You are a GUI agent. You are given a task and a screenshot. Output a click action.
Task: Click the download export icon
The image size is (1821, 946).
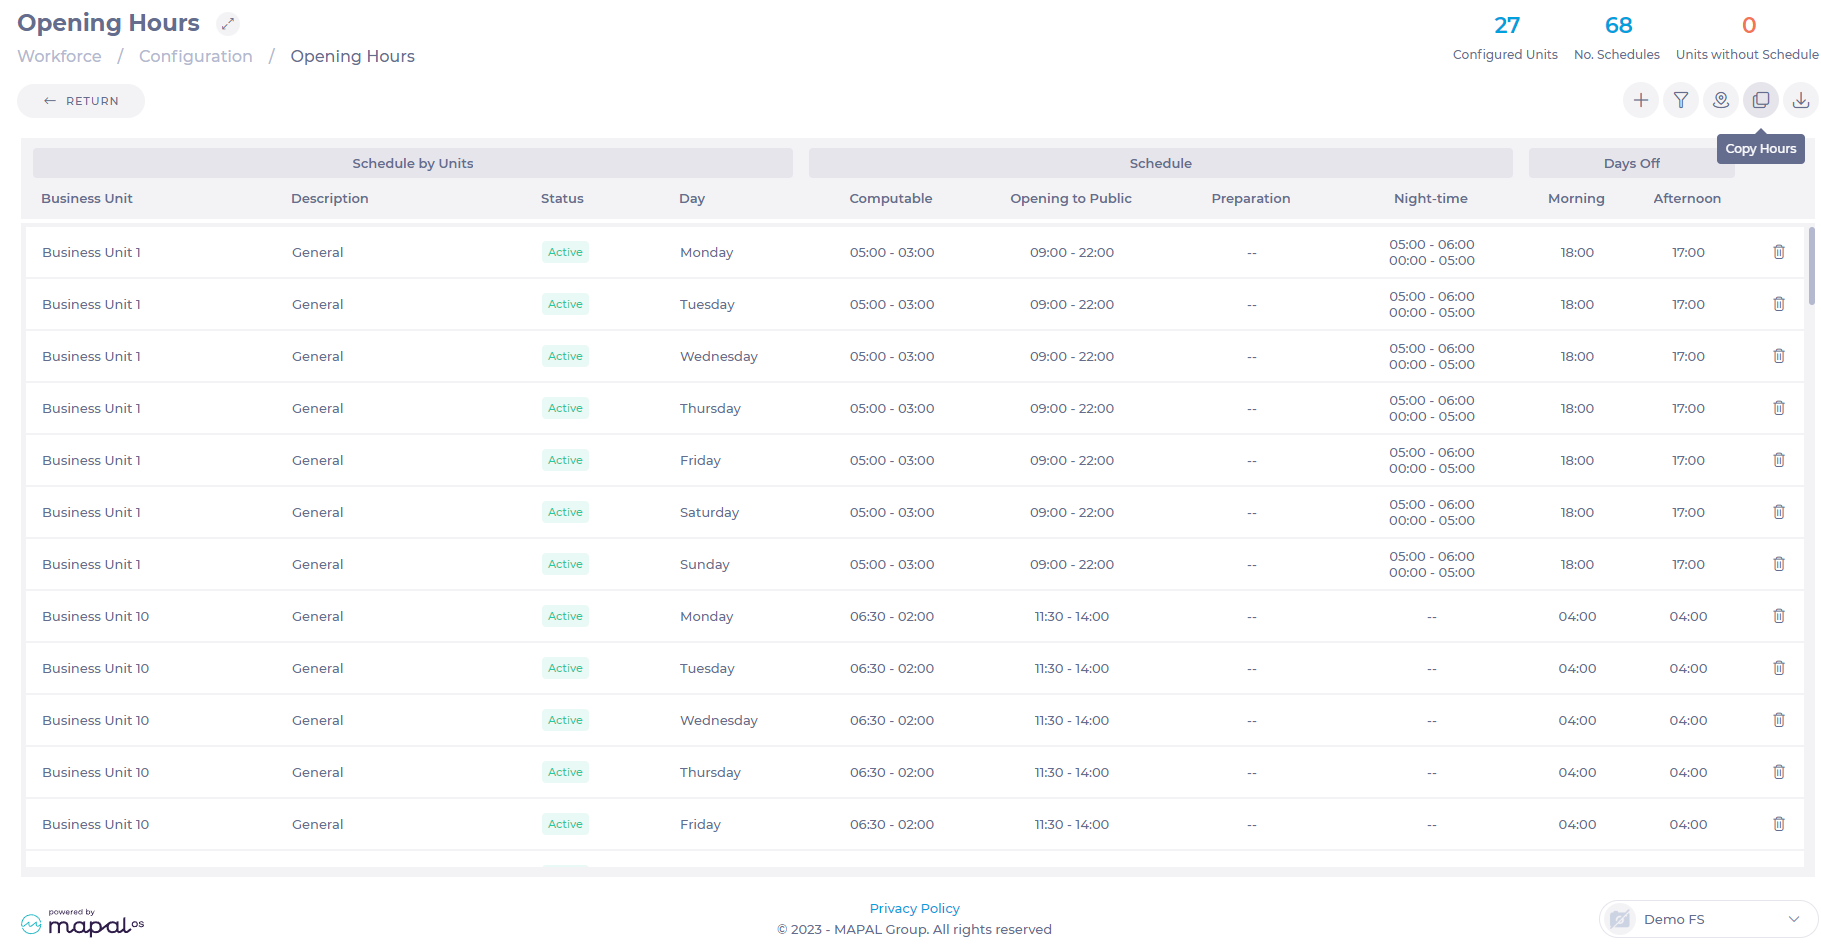(x=1801, y=100)
